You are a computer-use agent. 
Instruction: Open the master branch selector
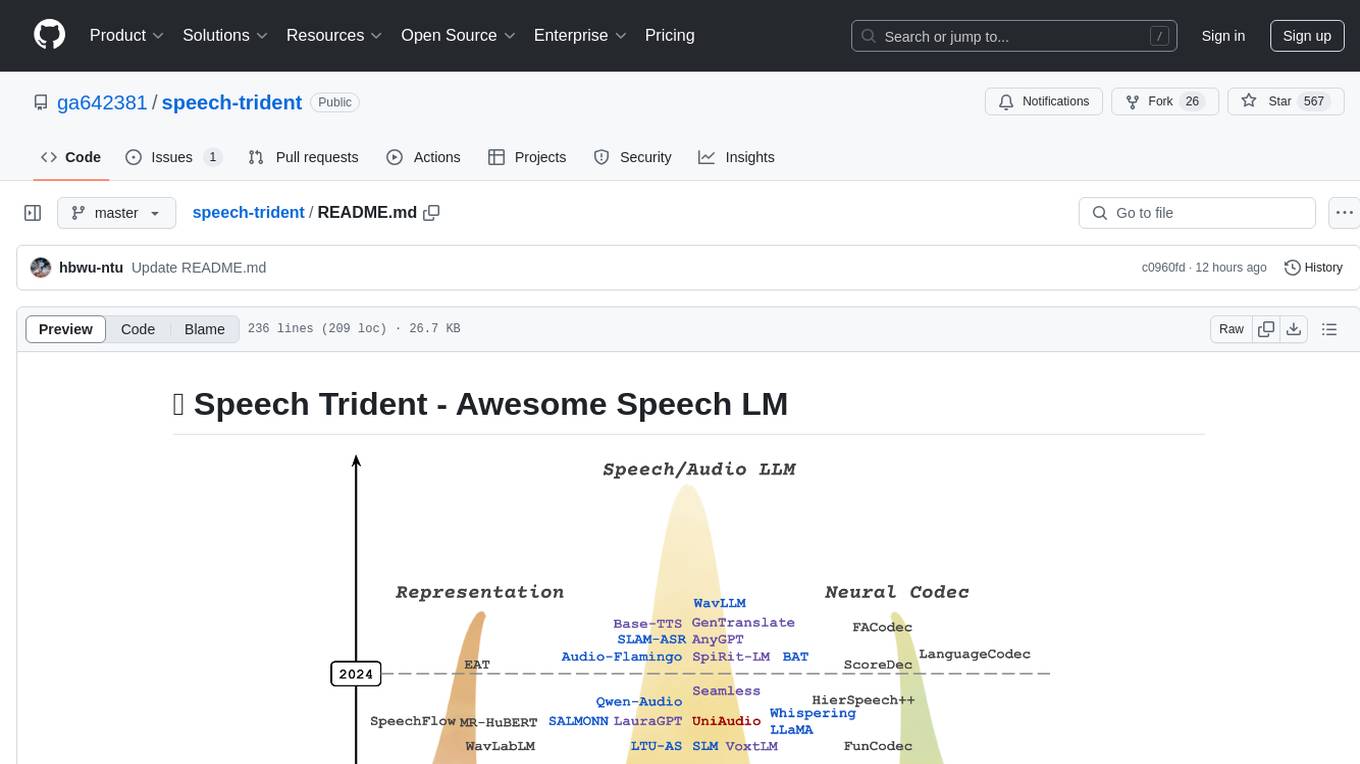[116, 213]
